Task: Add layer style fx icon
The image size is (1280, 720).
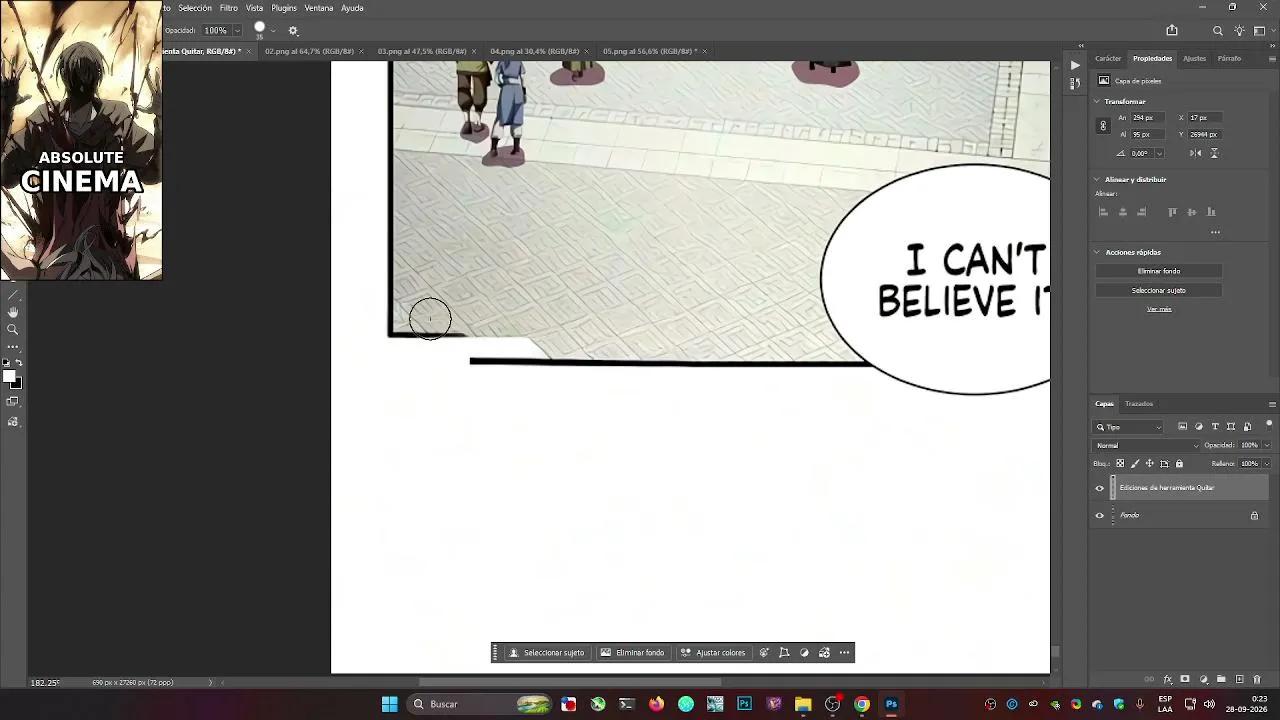Action: coord(1167,680)
